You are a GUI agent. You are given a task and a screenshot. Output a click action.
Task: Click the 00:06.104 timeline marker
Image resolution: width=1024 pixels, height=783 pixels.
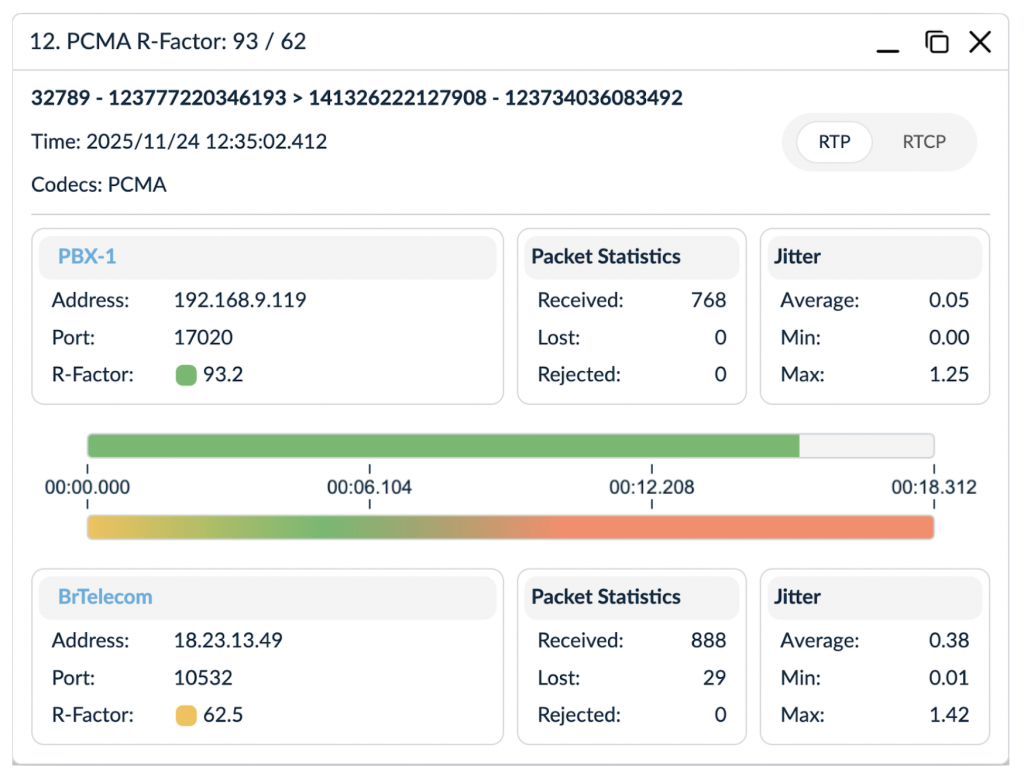coord(369,488)
